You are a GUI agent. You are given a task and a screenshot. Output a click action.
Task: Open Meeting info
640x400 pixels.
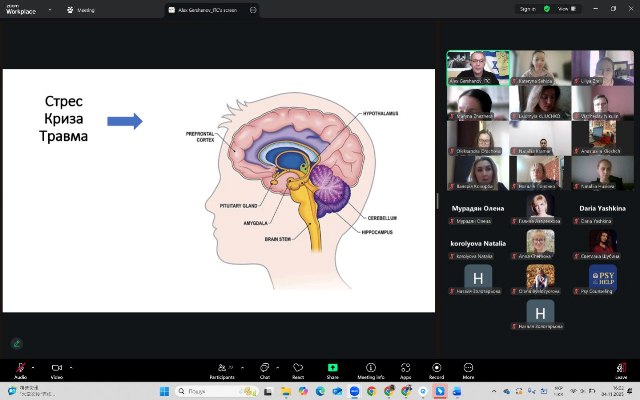pos(371,368)
